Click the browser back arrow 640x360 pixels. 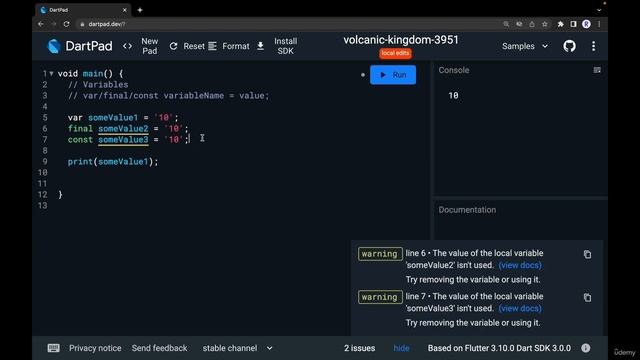(x=41, y=24)
